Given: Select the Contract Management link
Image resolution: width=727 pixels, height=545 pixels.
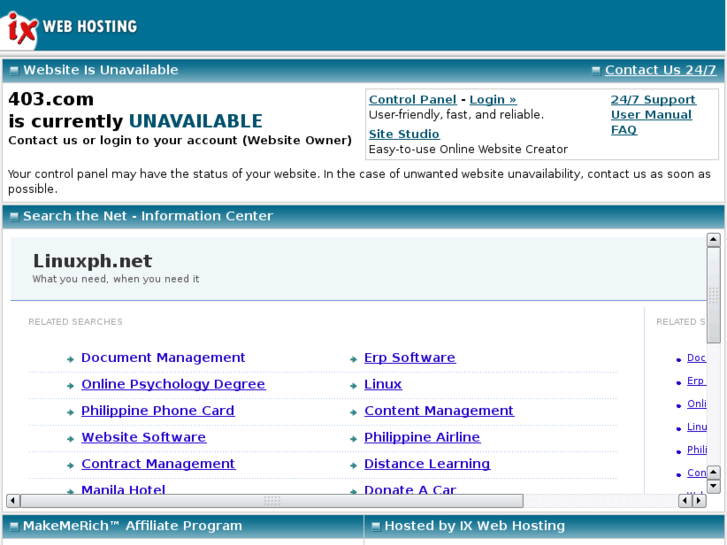Looking at the screenshot, I should 158,464.
